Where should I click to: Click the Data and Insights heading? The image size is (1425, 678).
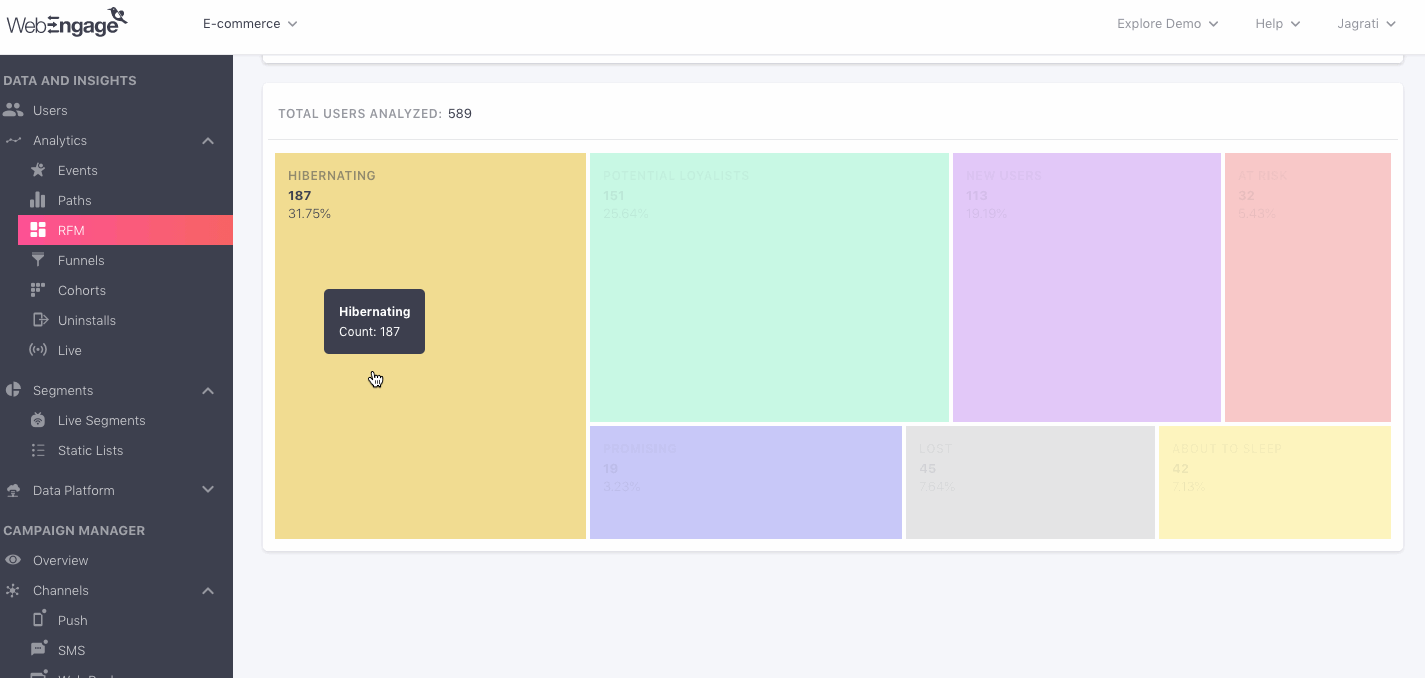[x=70, y=80]
